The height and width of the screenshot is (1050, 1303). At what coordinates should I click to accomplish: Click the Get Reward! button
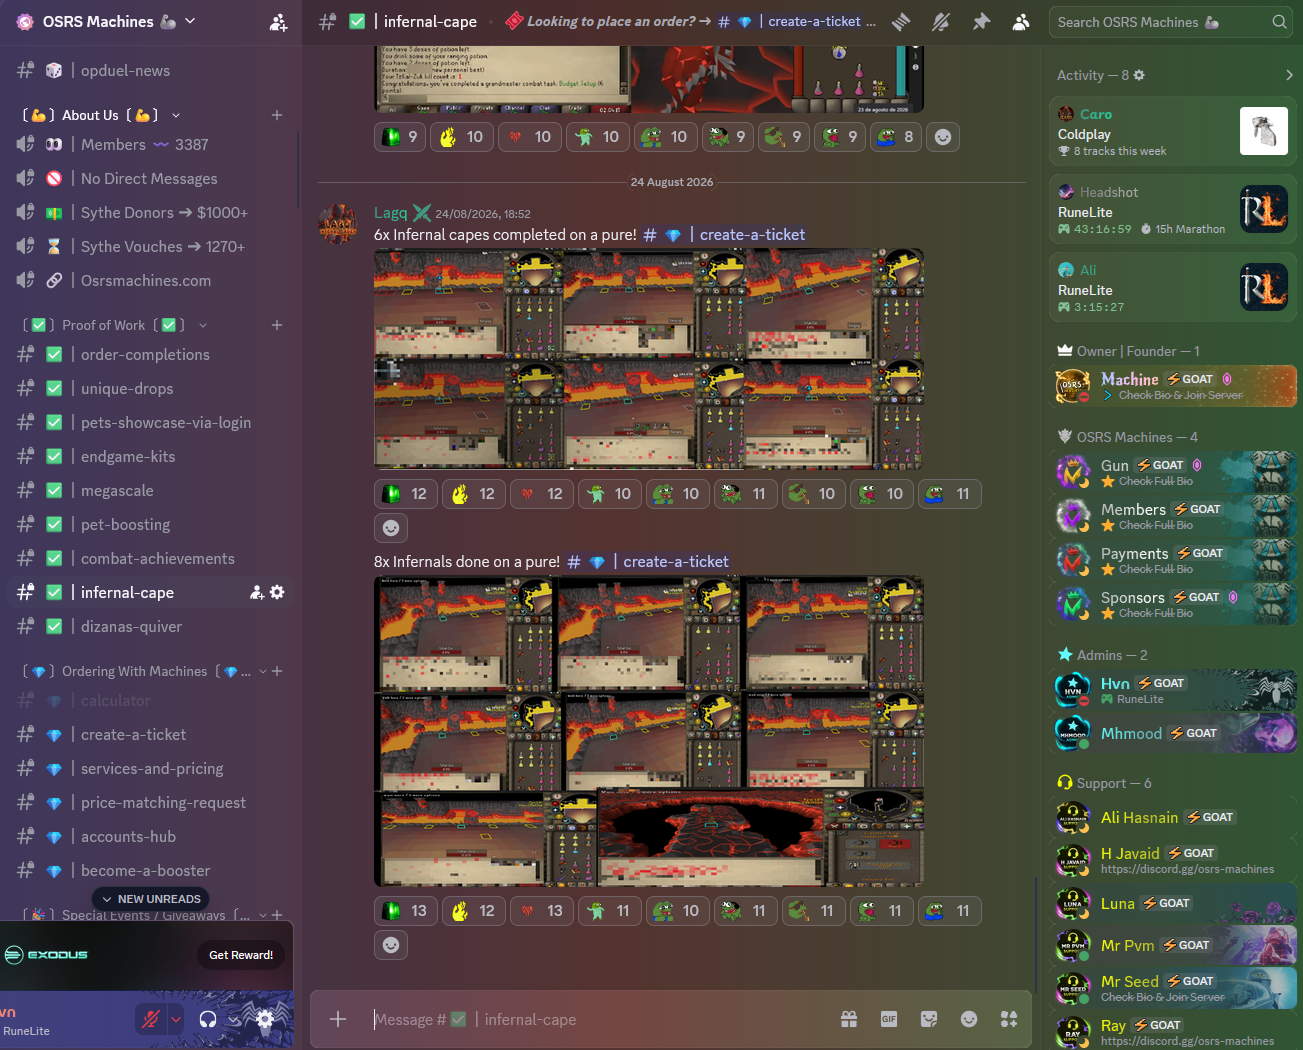(241, 955)
